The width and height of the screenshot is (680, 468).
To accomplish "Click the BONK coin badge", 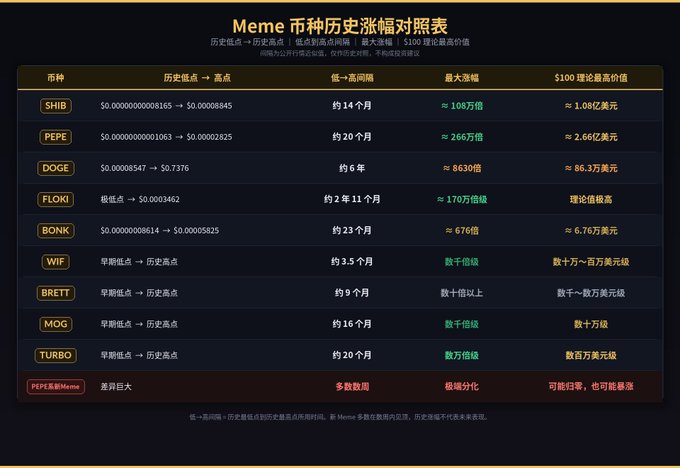I will pyautogui.click(x=56, y=231).
